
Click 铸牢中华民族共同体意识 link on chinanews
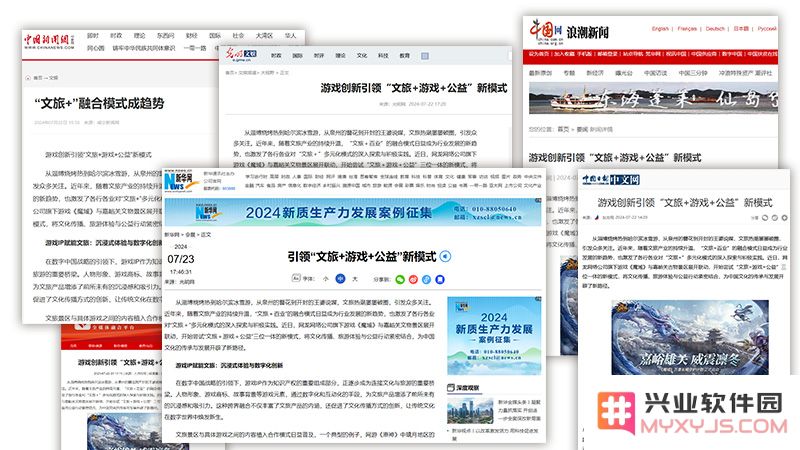click(x=144, y=48)
